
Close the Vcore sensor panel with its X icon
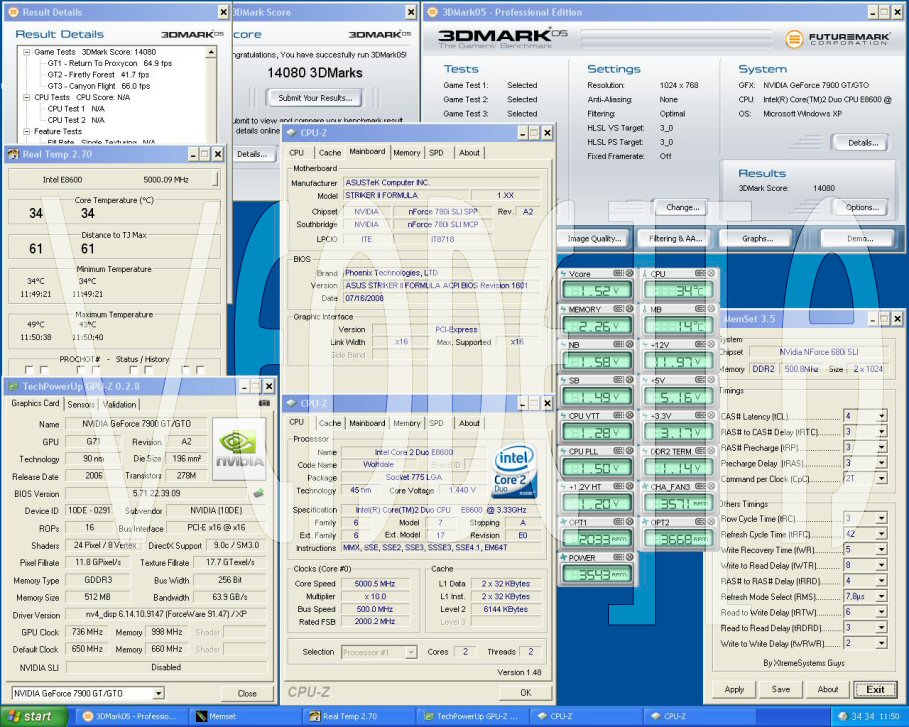(629, 273)
